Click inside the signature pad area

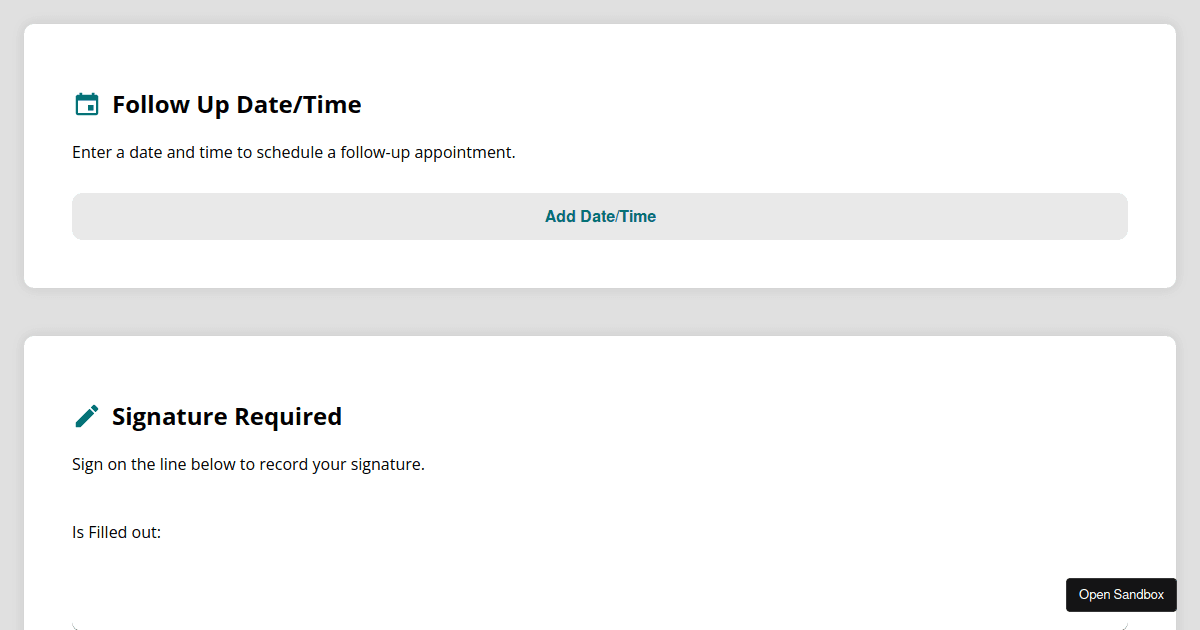600,600
